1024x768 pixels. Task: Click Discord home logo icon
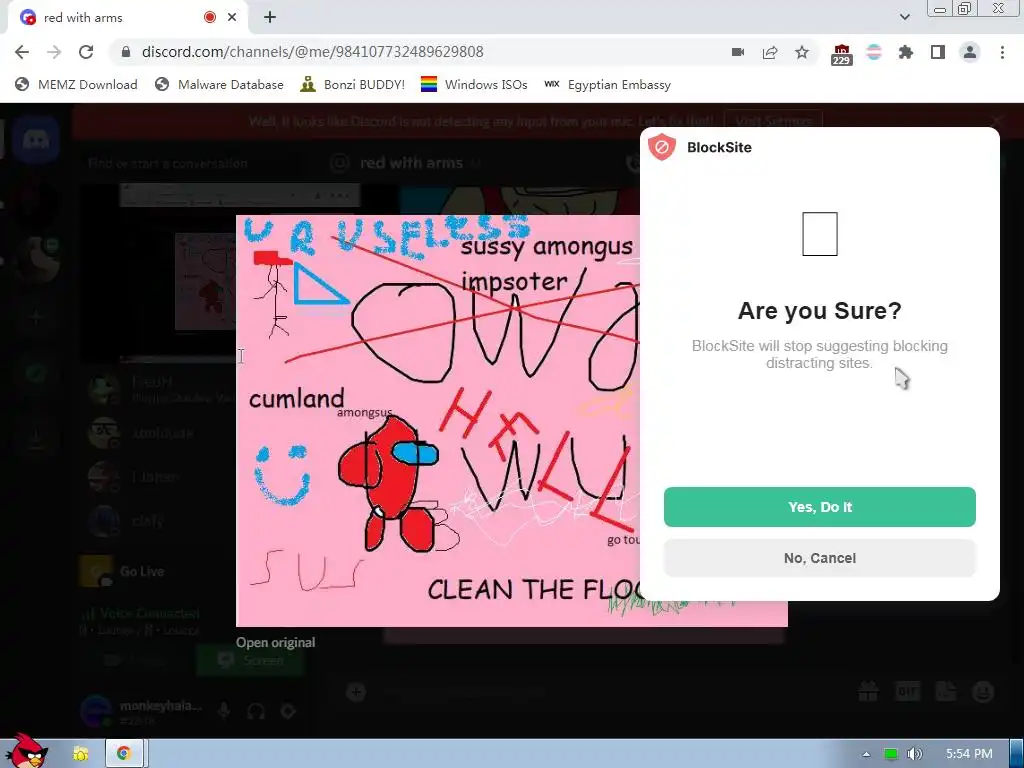pos(36,139)
